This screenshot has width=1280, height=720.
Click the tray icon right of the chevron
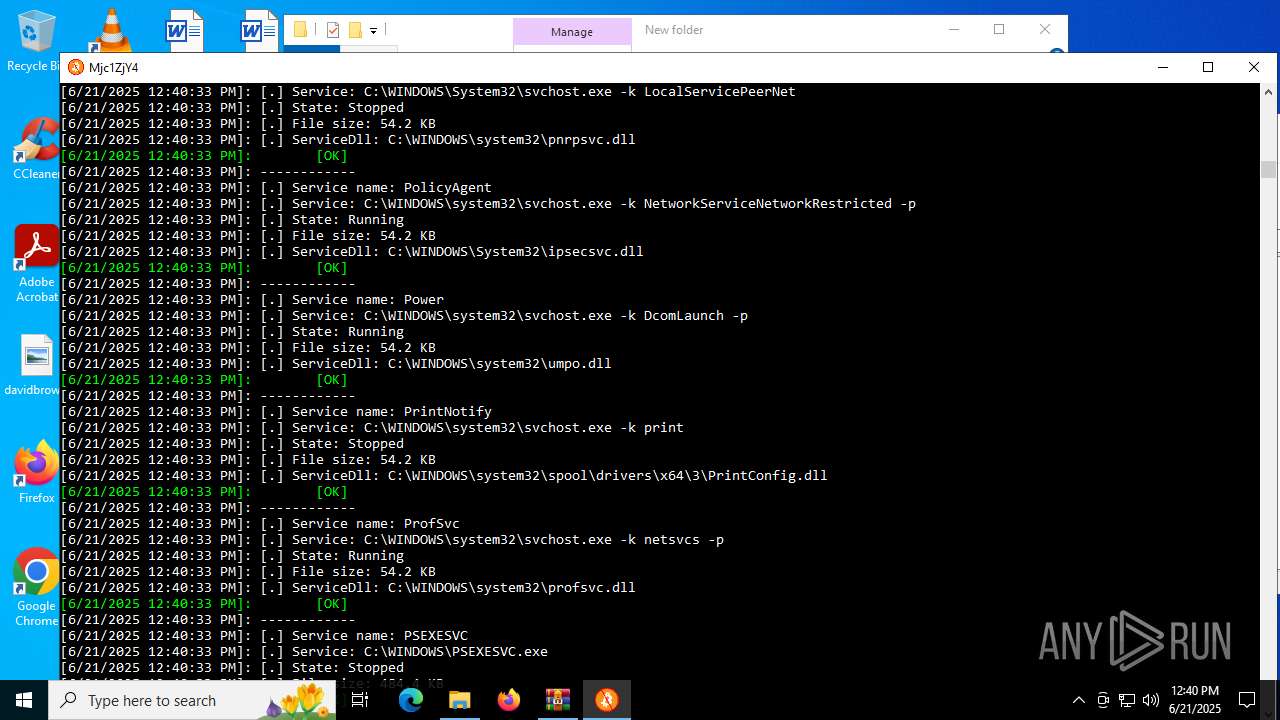click(x=1103, y=700)
